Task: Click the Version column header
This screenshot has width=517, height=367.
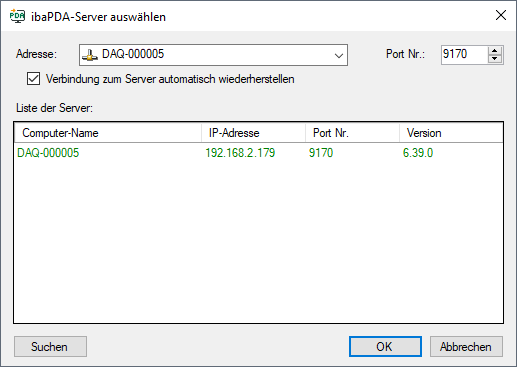Action: coord(451,133)
